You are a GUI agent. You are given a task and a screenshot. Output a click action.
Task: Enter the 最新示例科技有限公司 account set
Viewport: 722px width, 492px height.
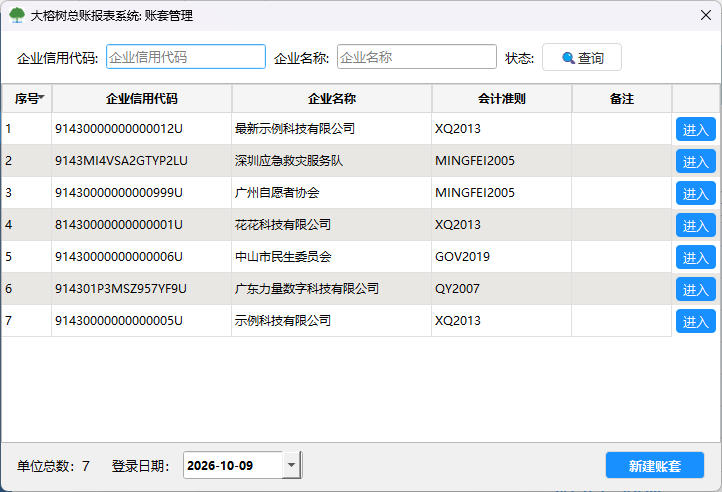click(695, 129)
